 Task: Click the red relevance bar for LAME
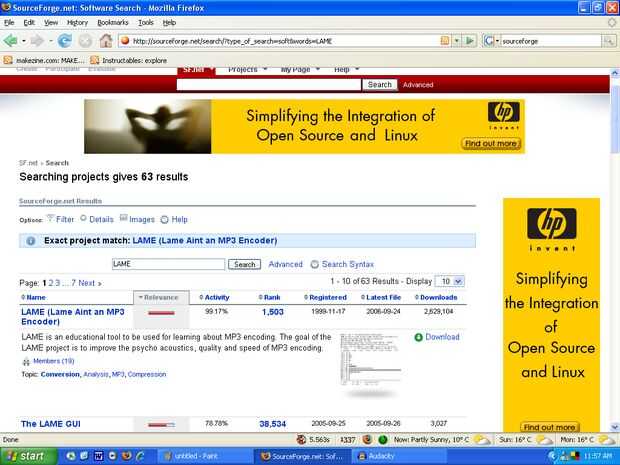(161, 313)
